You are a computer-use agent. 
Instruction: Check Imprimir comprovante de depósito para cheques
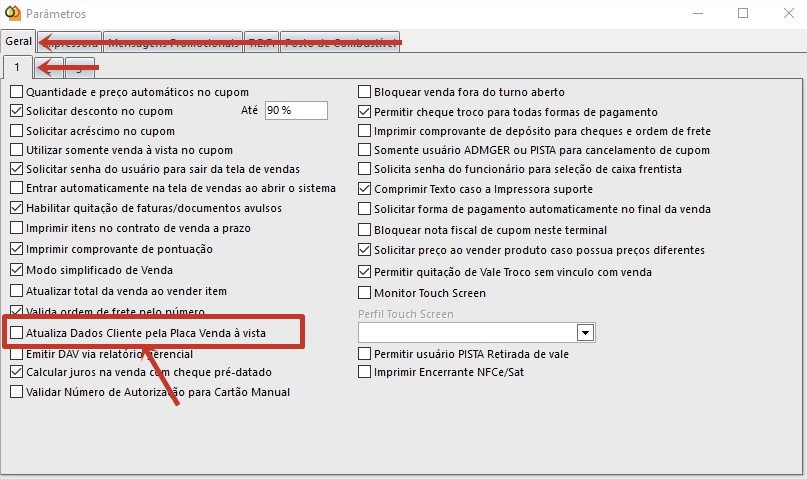364,131
